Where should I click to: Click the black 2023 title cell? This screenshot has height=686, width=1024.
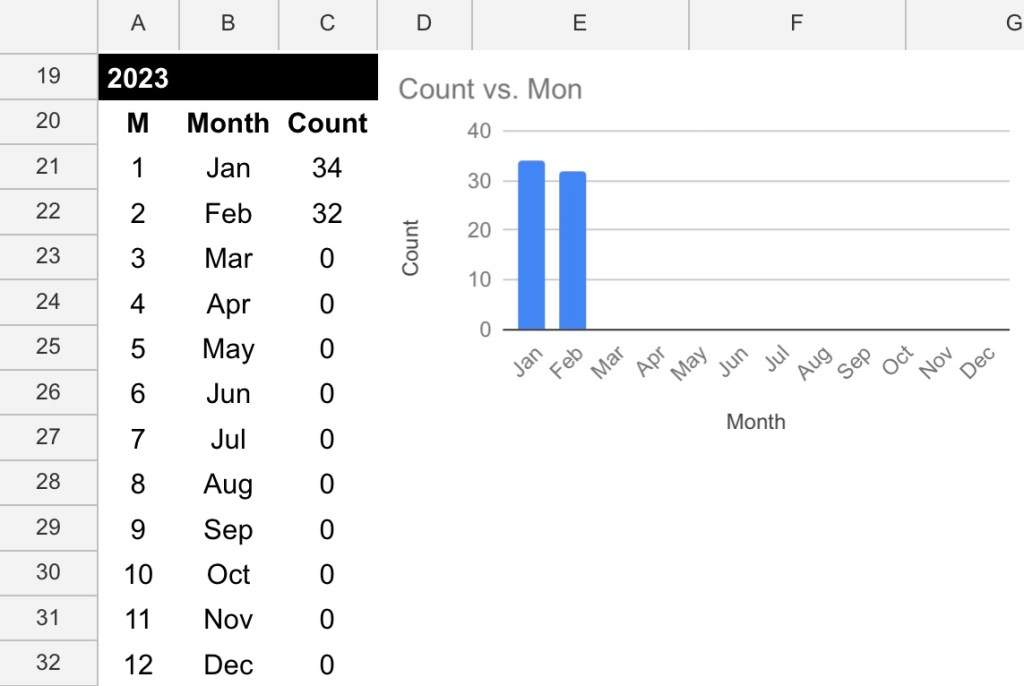point(238,78)
